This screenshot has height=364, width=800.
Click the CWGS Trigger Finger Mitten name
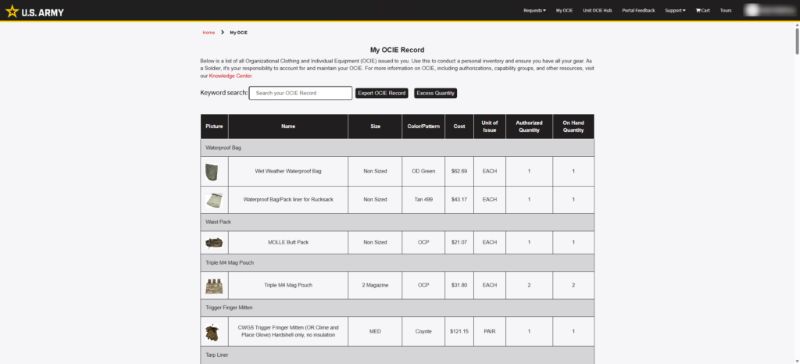click(x=288, y=331)
